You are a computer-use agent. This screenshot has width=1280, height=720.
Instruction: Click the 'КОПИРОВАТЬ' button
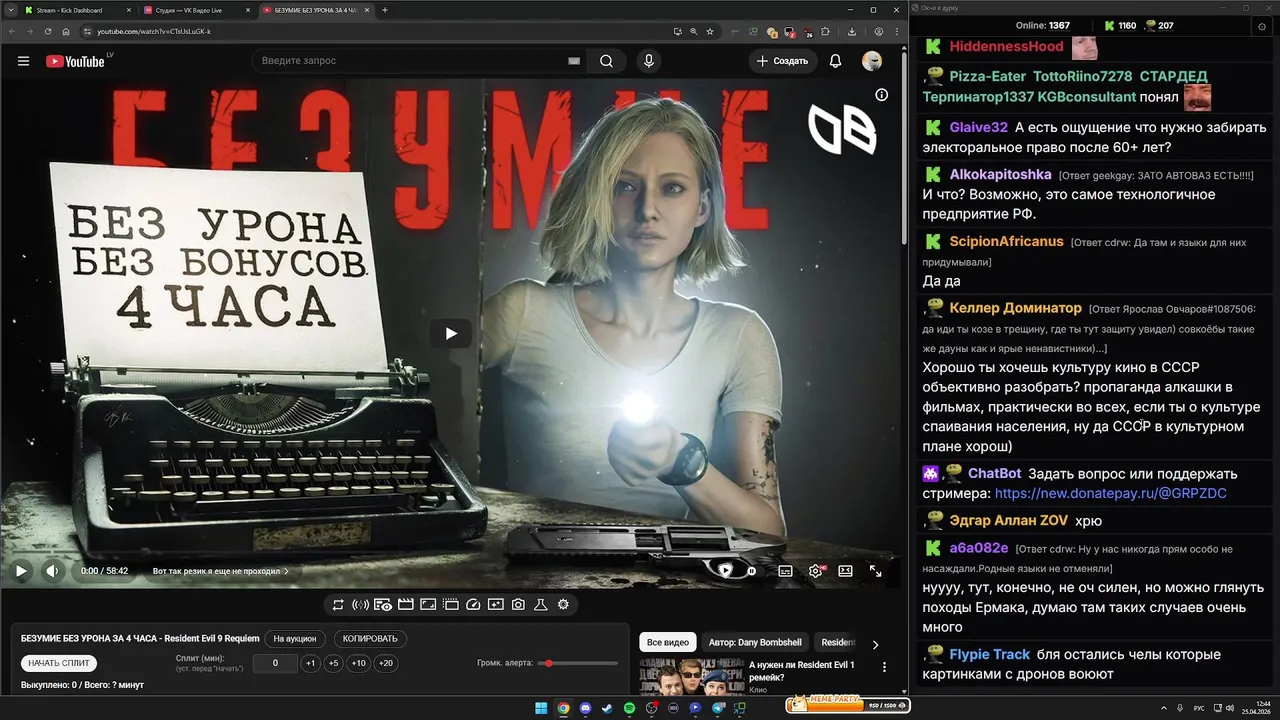tap(370, 639)
